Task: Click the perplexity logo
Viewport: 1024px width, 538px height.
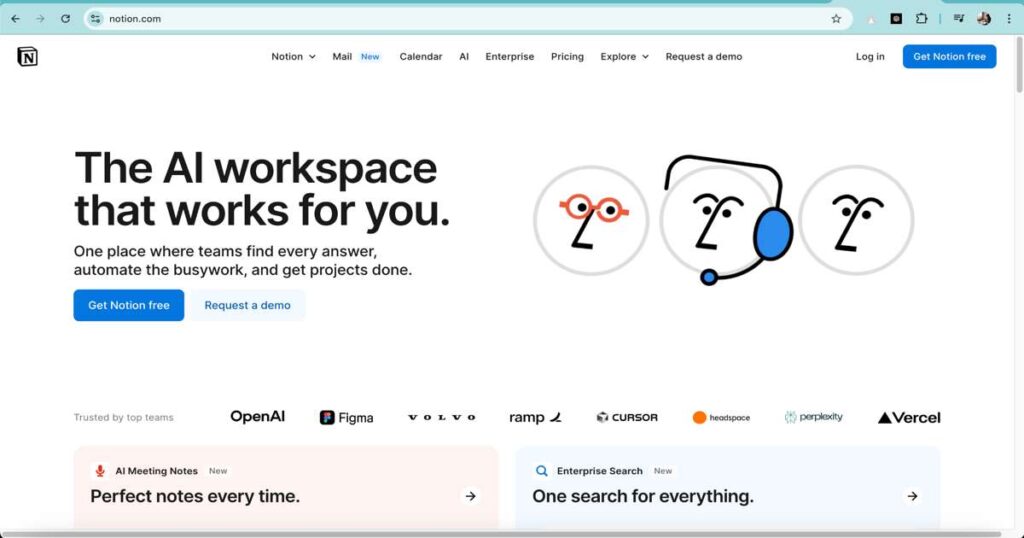Action: tap(813, 417)
